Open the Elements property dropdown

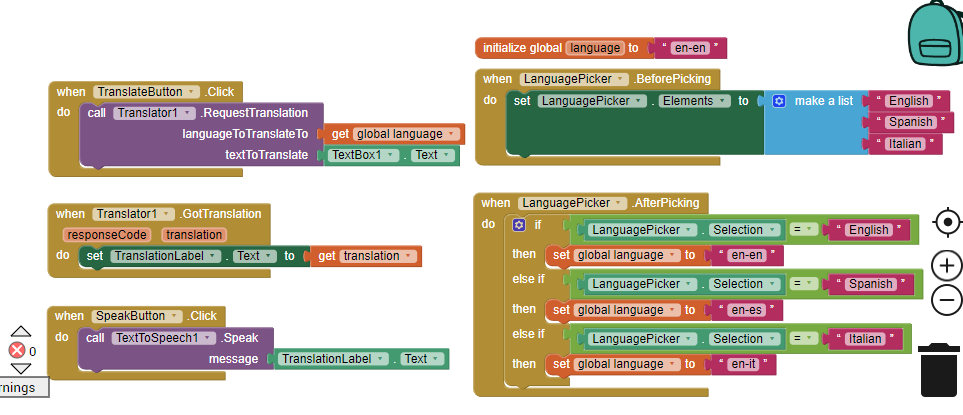tap(722, 101)
